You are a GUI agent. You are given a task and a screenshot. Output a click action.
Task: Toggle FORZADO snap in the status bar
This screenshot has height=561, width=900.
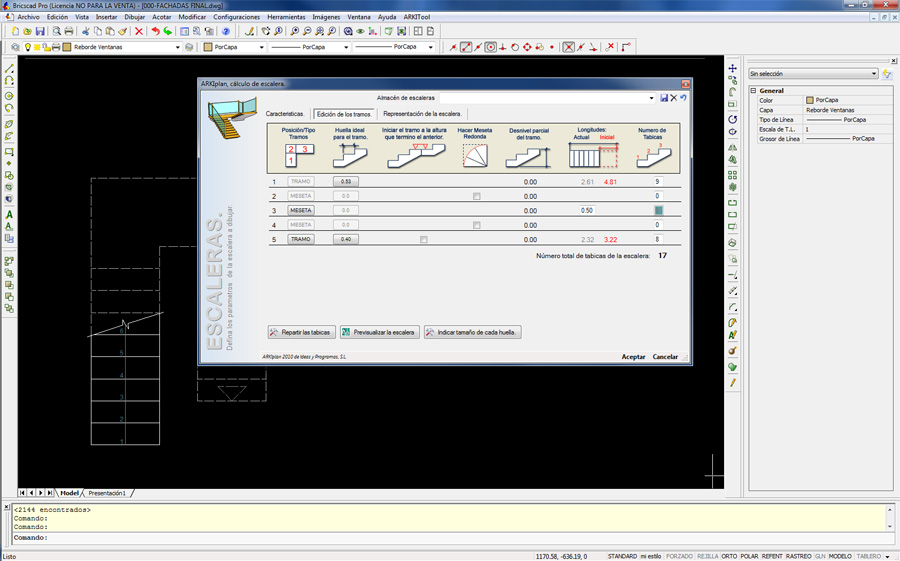[x=680, y=556]
